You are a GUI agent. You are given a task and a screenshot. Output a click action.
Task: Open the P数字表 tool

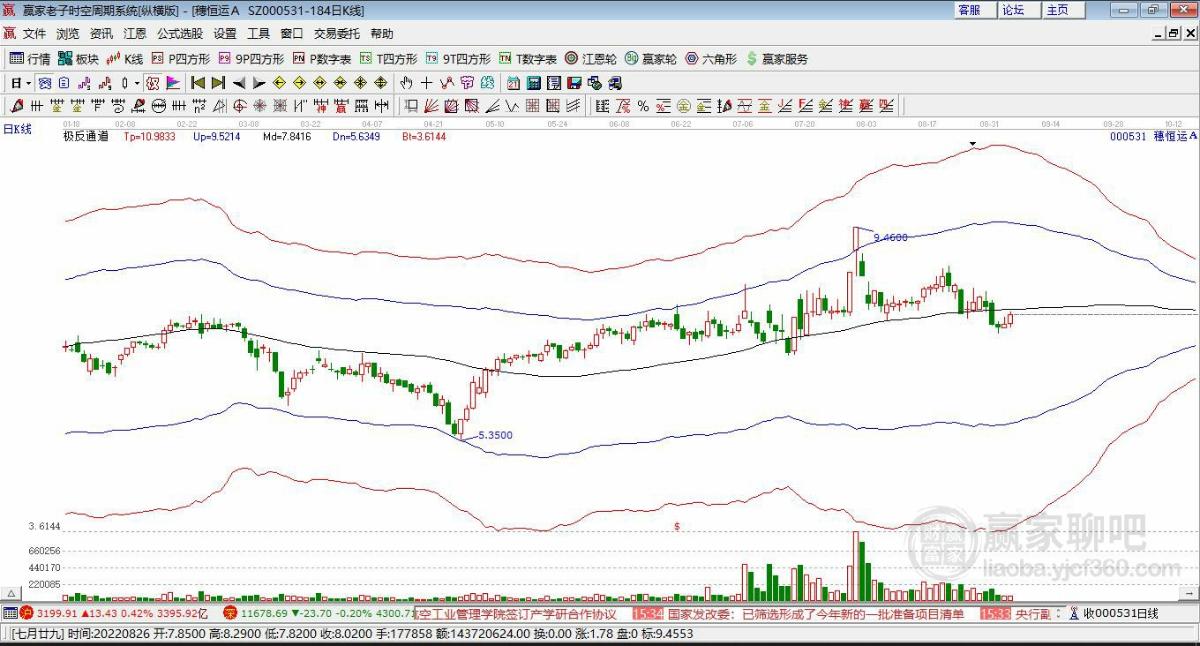click(321, 59)
